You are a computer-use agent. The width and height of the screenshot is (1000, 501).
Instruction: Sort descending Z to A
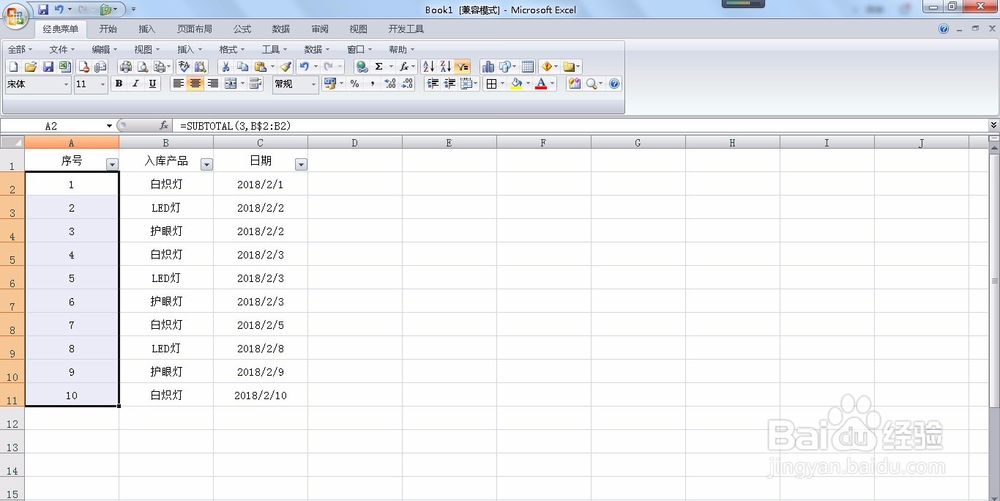click(x=446, y=66)
